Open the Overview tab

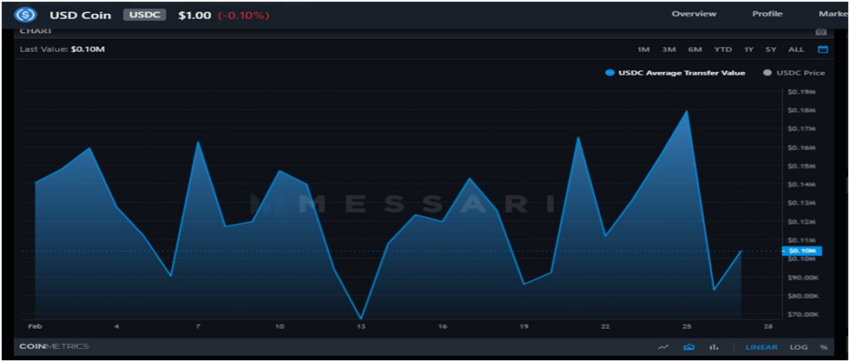pos(694,14)
